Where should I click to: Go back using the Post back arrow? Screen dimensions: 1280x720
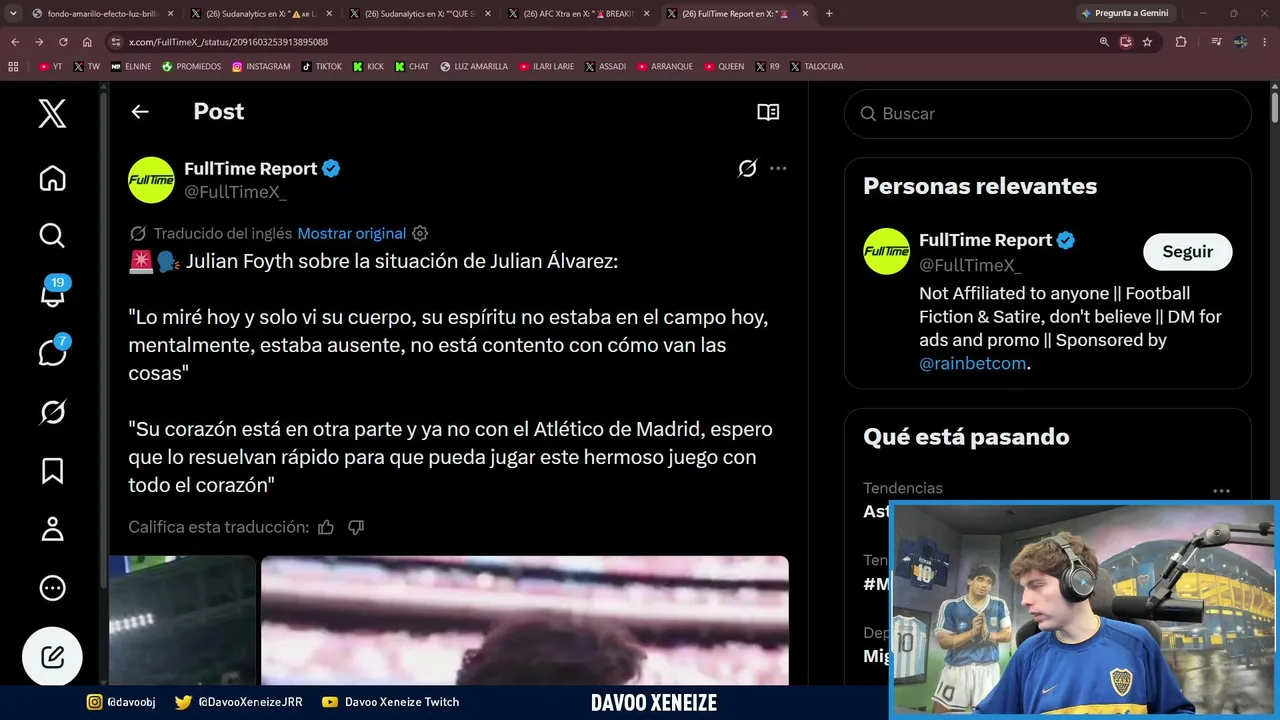point(140,112)
